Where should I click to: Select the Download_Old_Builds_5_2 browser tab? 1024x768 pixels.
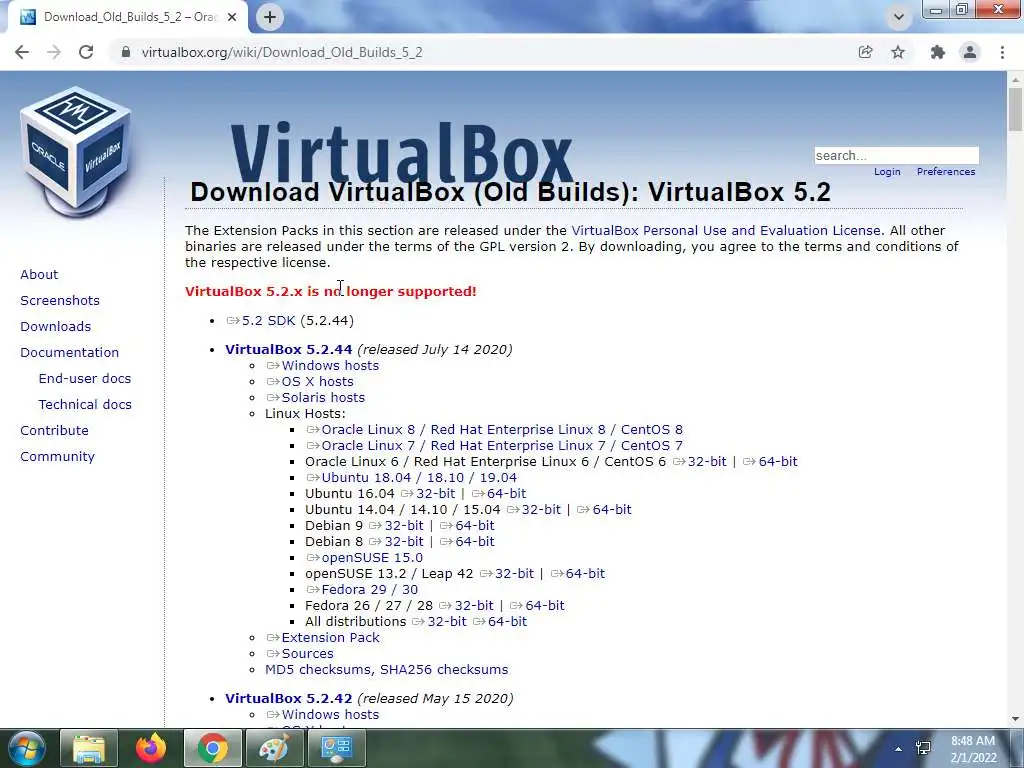click(129, 17)
